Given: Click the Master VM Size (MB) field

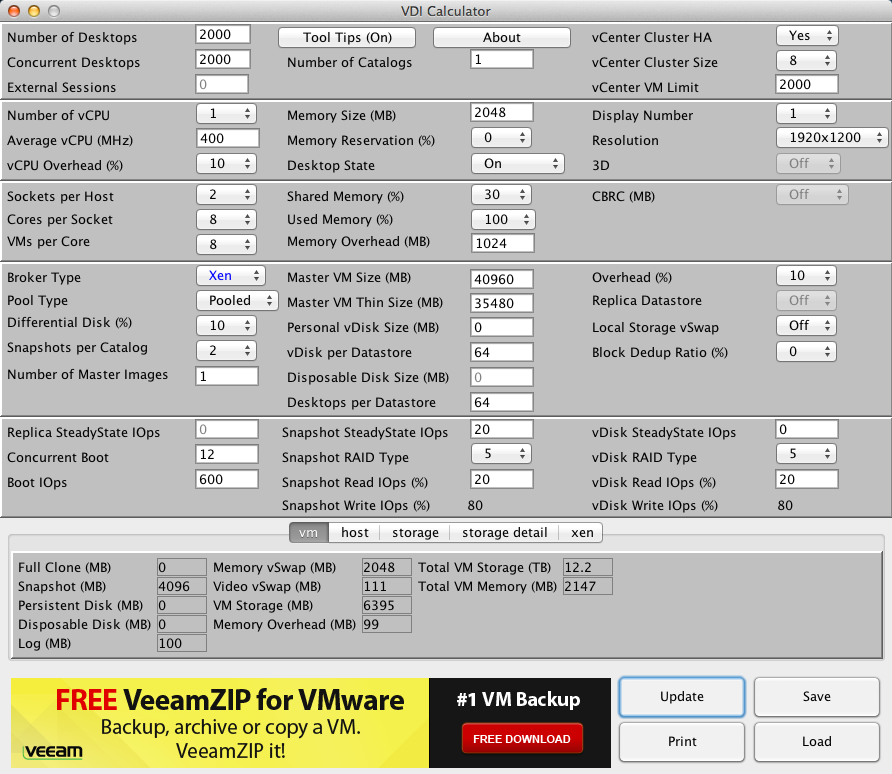Looking at the screenshot, I should (x=502, y=279).
